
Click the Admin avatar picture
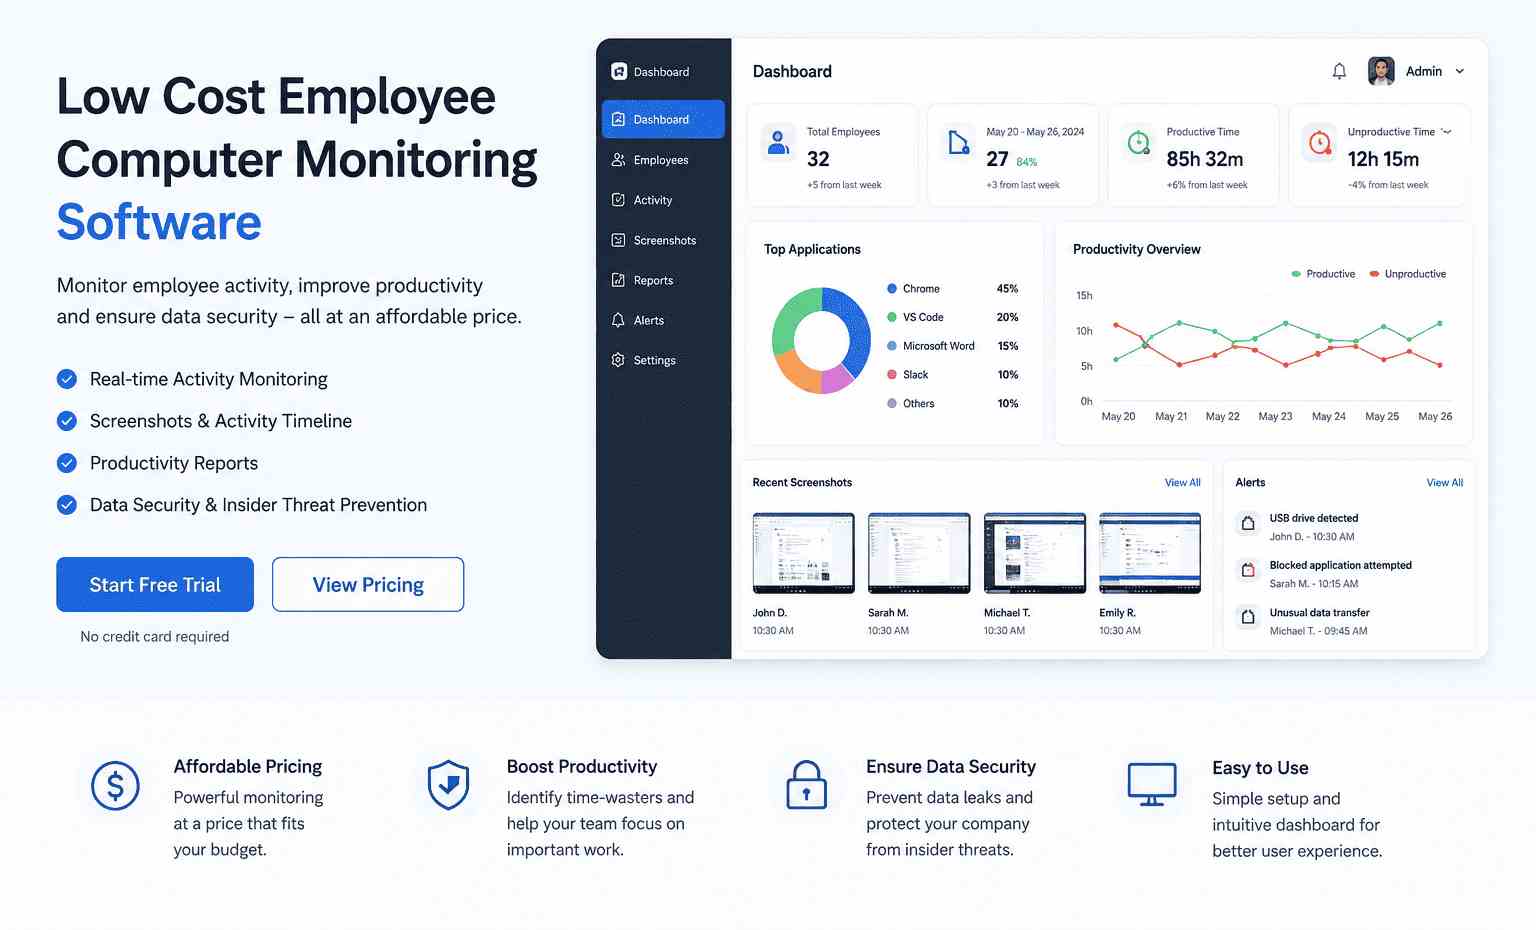click(x=1381, y=71)
